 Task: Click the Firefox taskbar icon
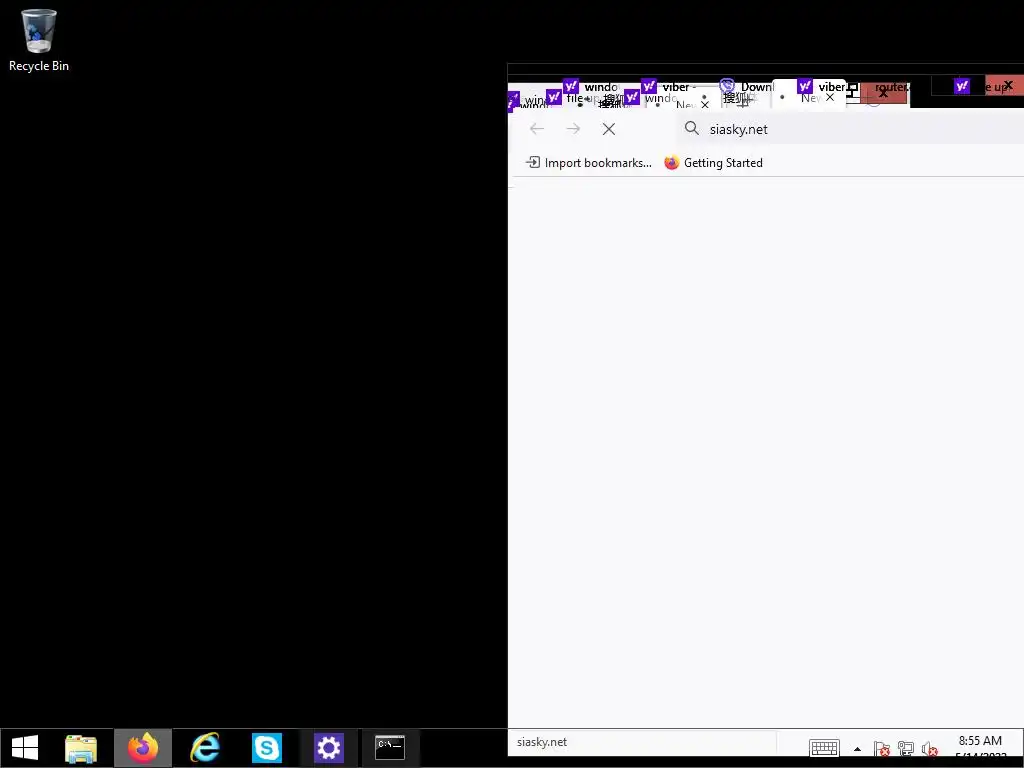143,748
